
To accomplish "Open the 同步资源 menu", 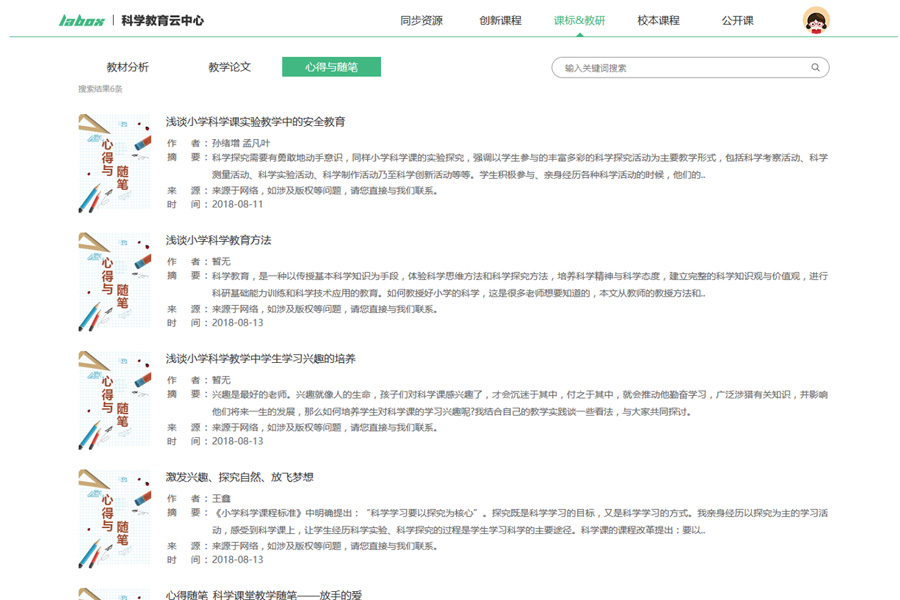I will tap(421, 20).
